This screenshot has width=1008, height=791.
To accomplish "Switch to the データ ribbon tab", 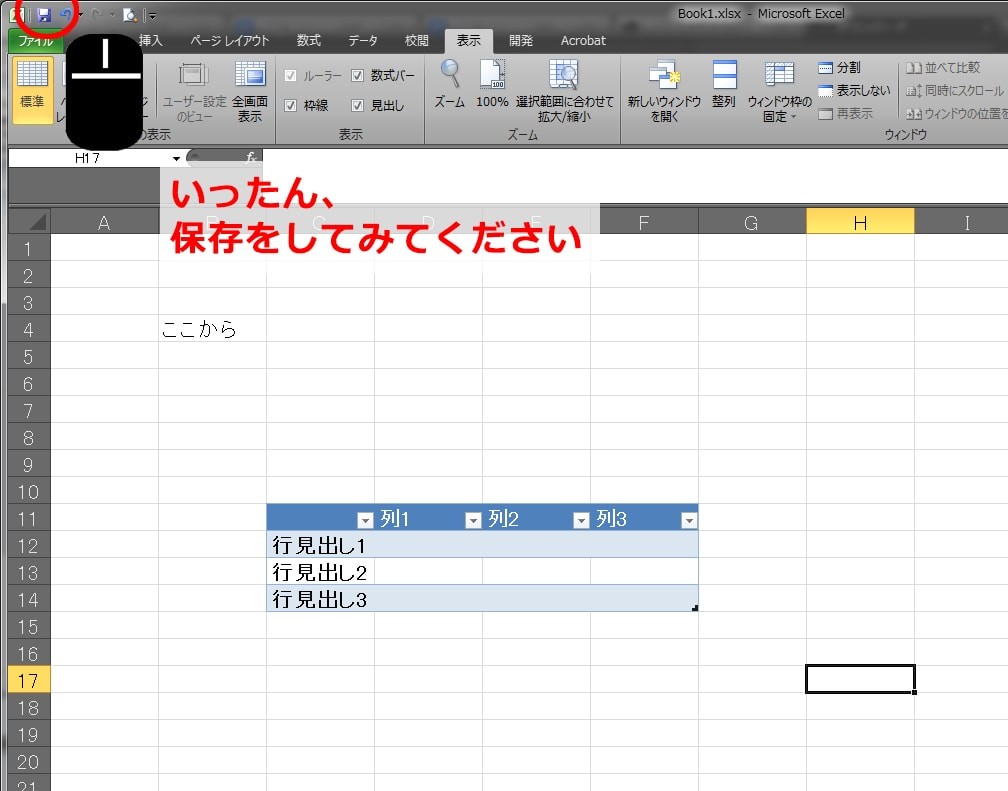I will [362, 41].
